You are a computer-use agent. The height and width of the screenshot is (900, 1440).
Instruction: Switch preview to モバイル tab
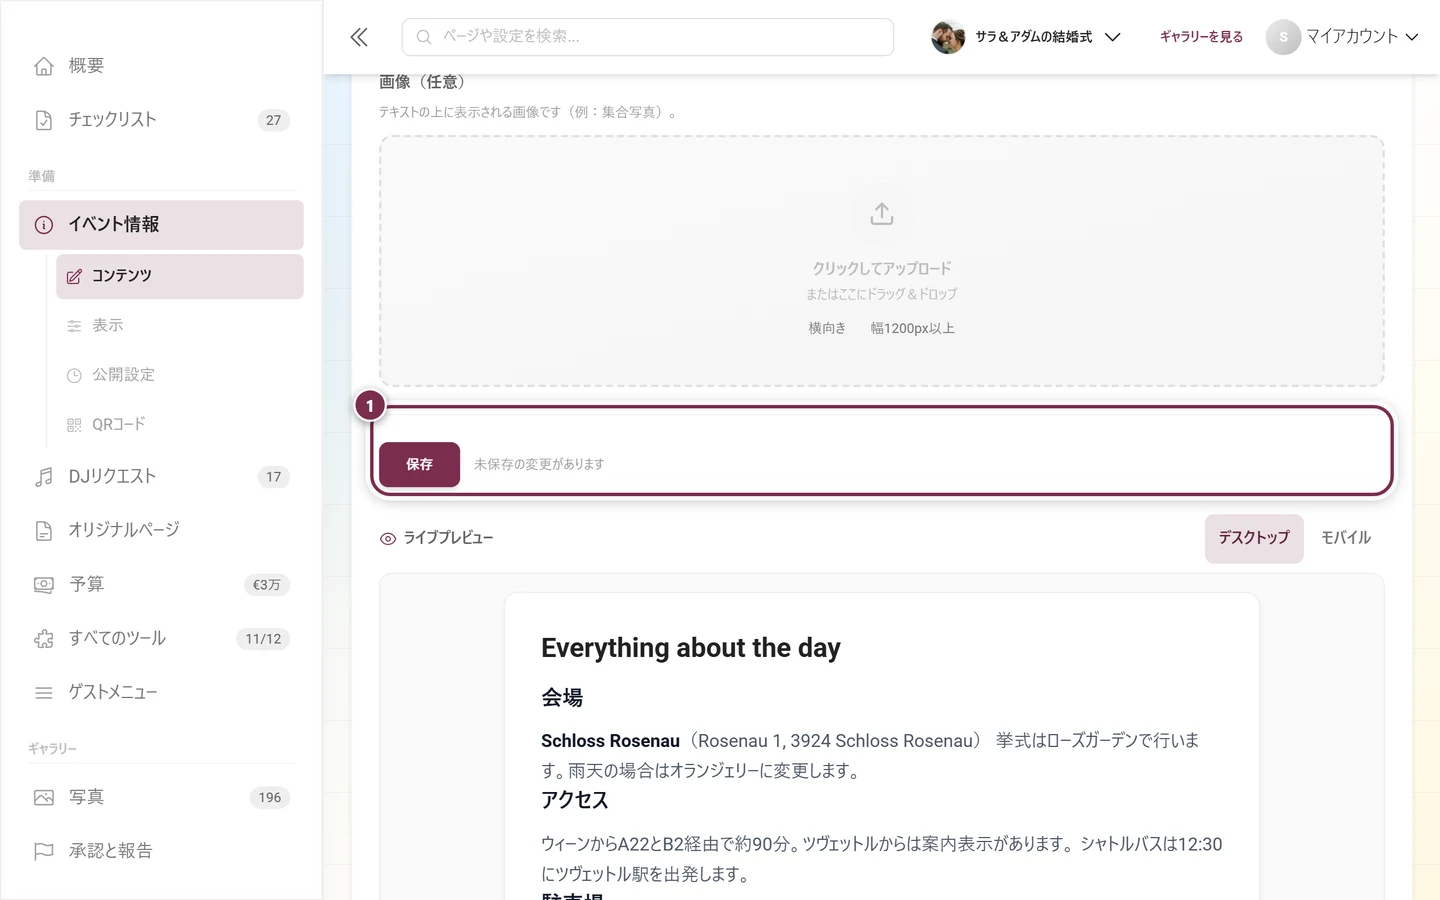[1346, 538]
